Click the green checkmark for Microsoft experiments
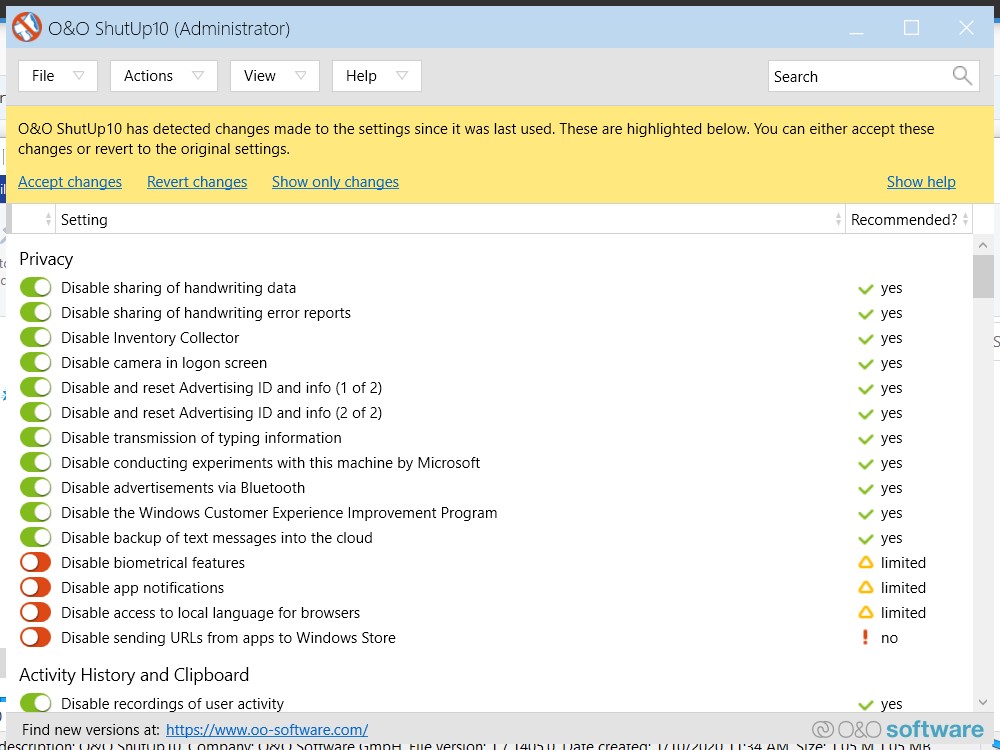The width and height of the screenshot is (1000, 750). click(865, 464)
